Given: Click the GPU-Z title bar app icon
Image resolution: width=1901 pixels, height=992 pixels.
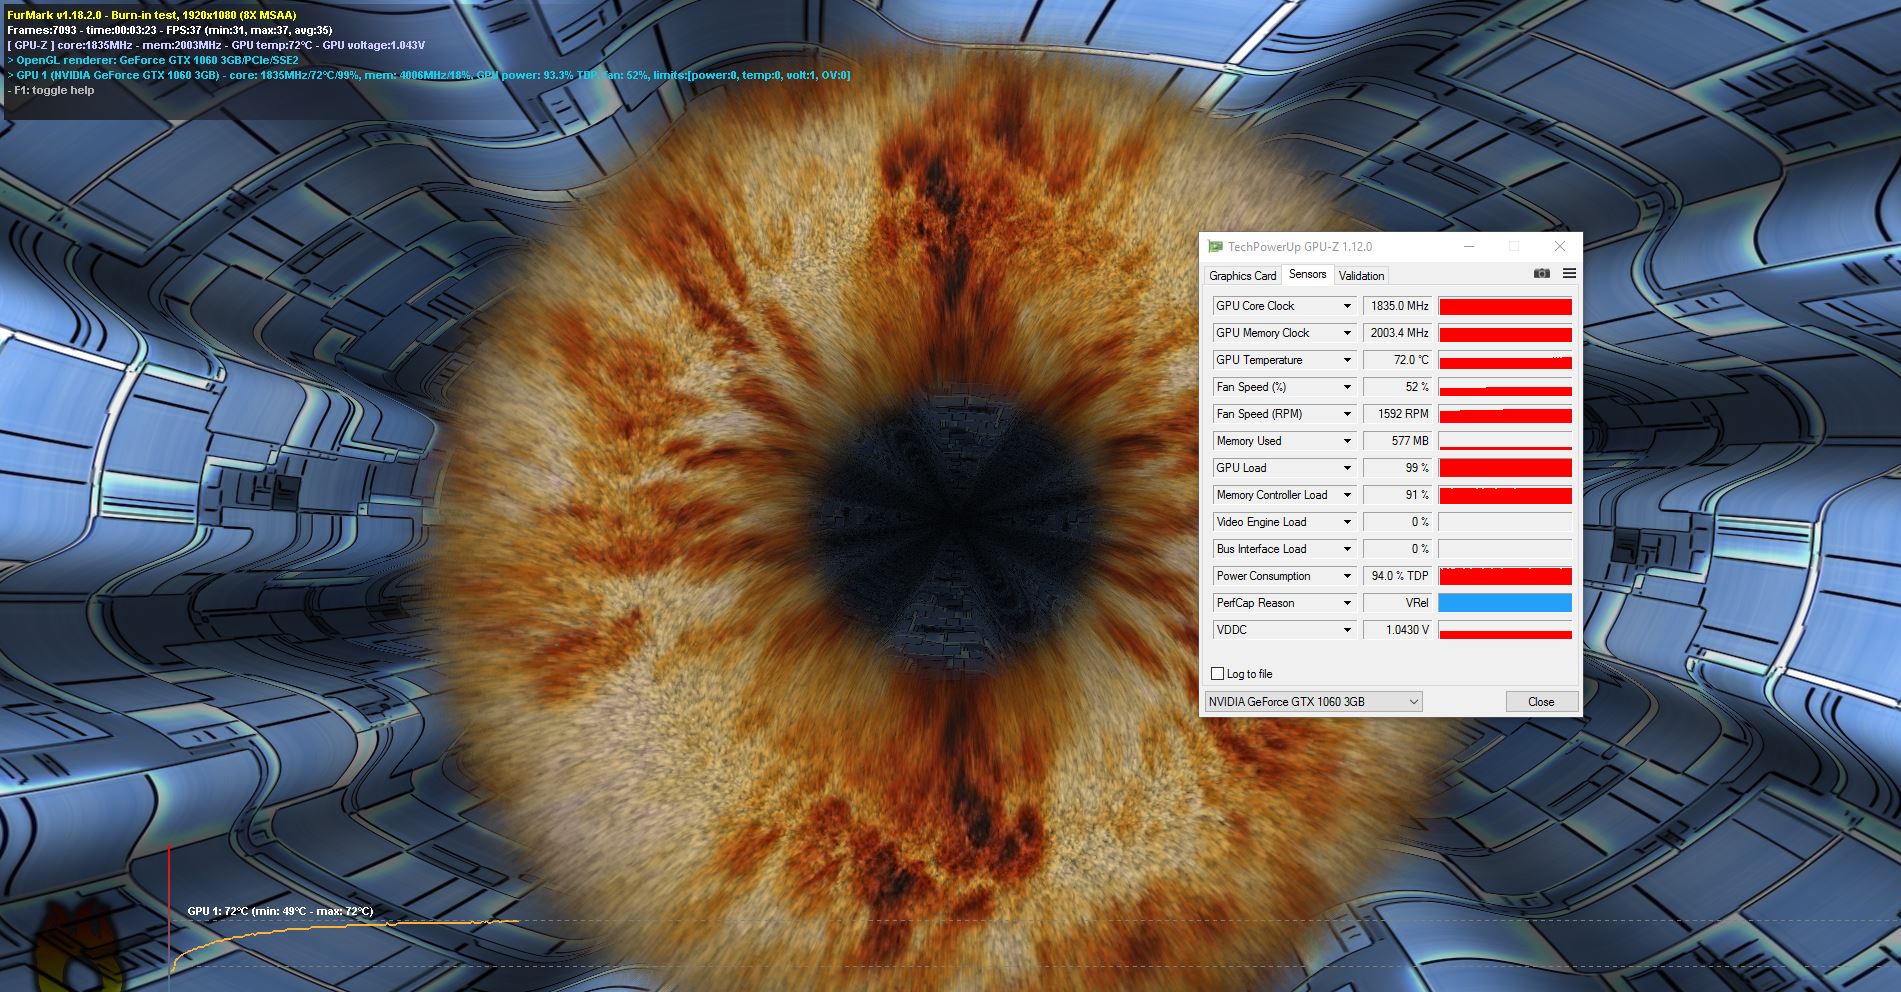Looking at the screenshot, I should pyautogui.click(x=1215, y=247).
